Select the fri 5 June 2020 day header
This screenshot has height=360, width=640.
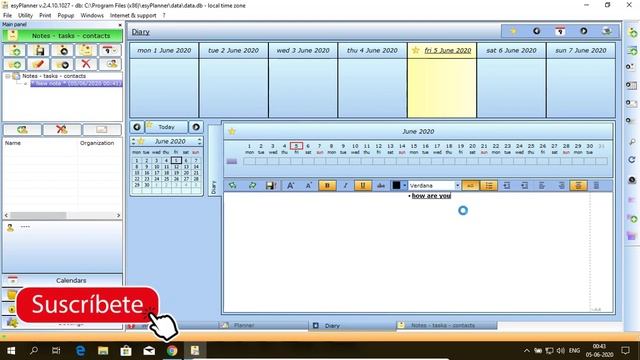tap(442, 50)
